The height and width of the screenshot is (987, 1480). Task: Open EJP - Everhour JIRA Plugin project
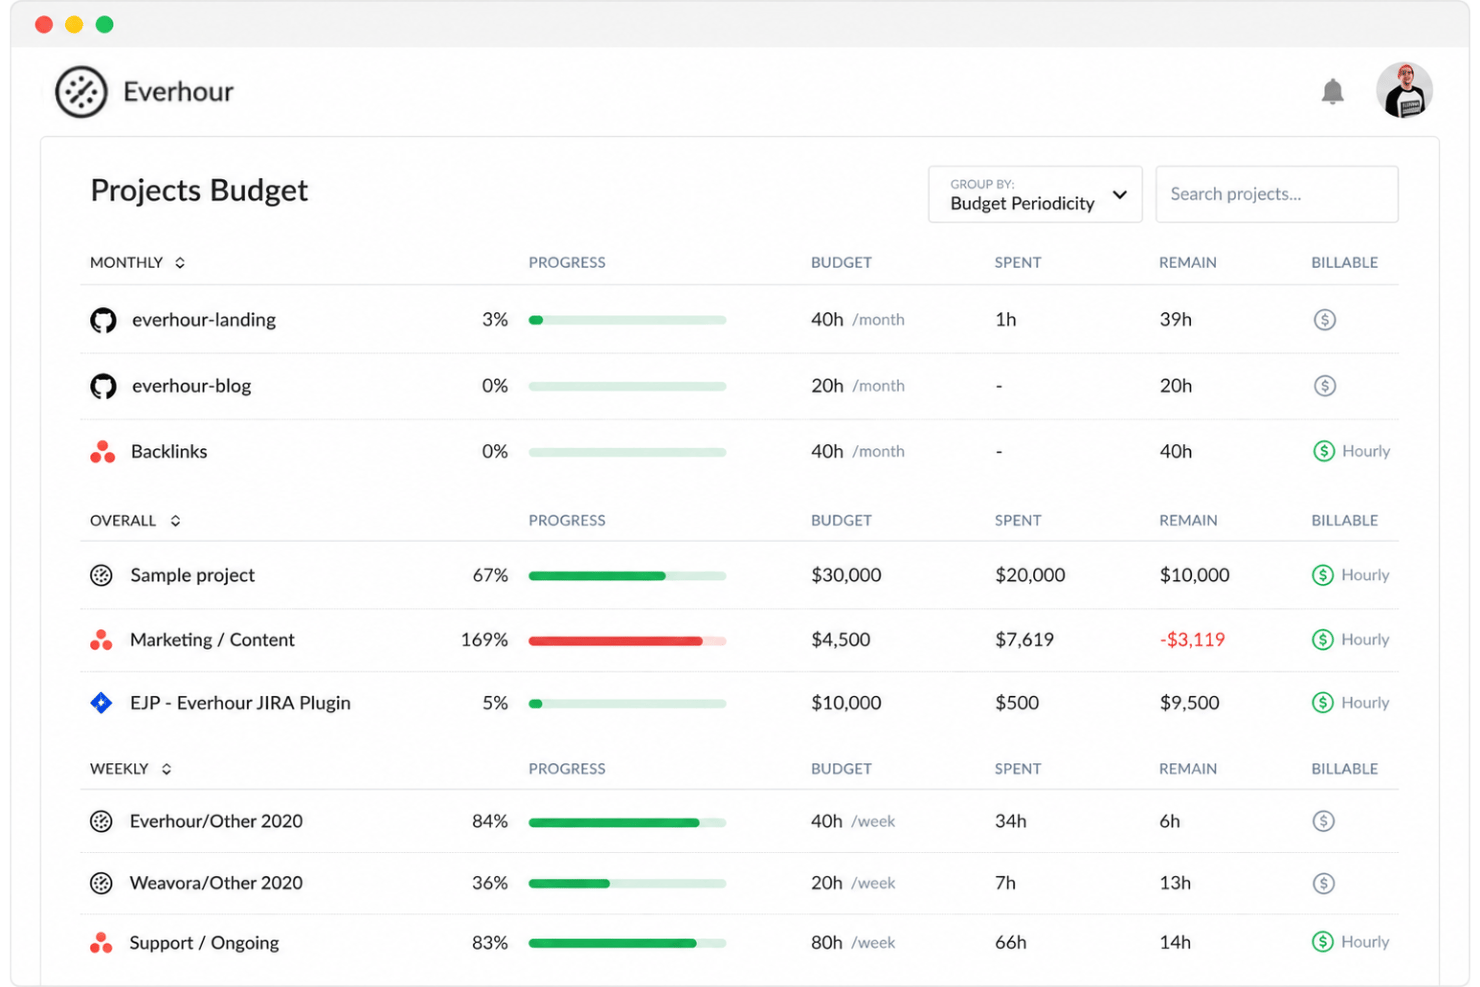point(240,703)
